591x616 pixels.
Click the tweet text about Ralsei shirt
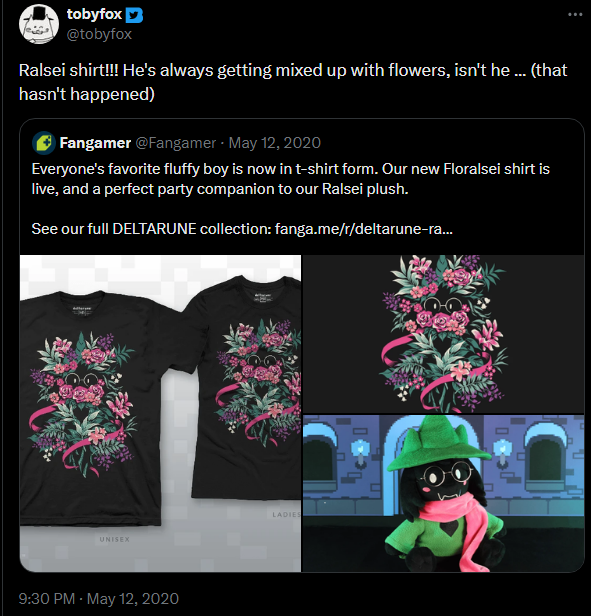click(x=293, y=82)
